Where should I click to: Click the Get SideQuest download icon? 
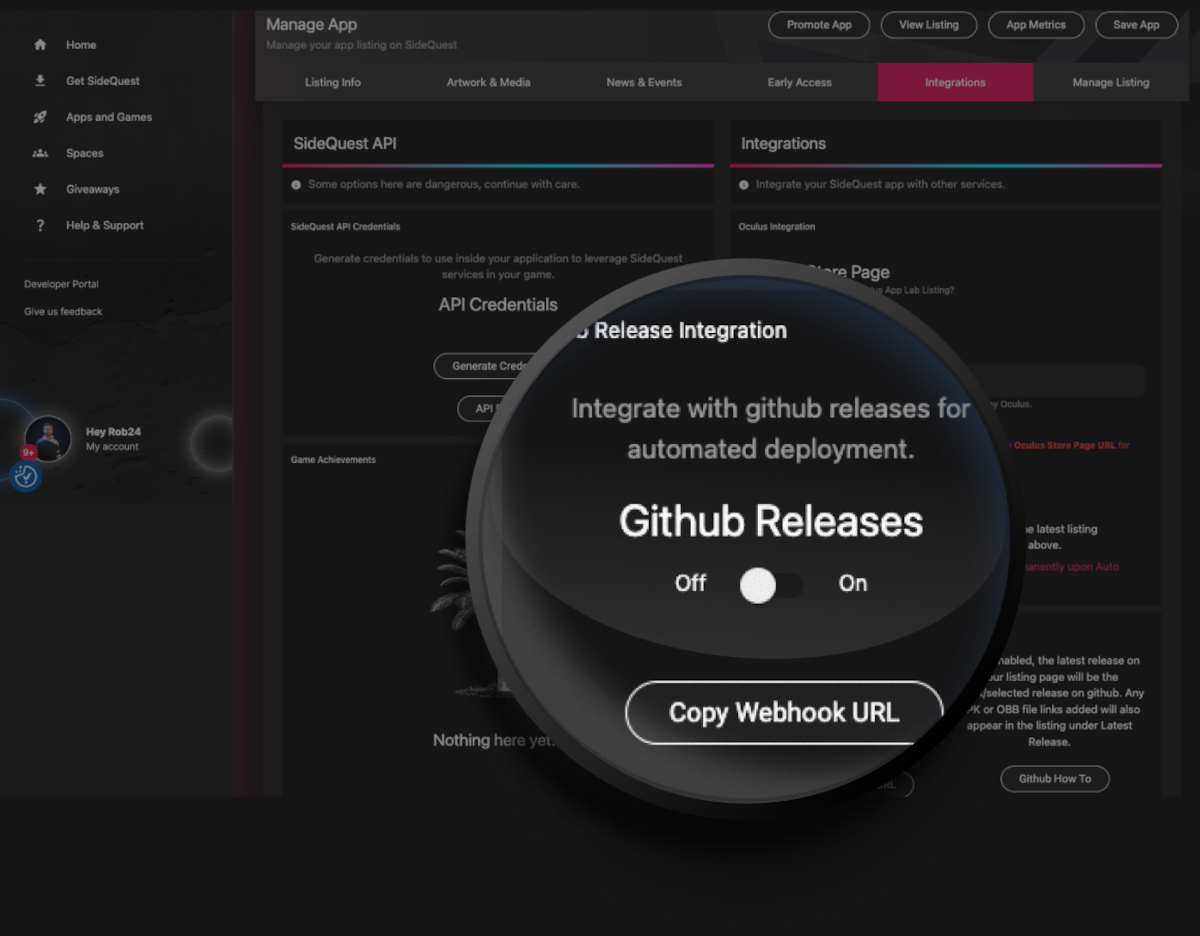40,81
